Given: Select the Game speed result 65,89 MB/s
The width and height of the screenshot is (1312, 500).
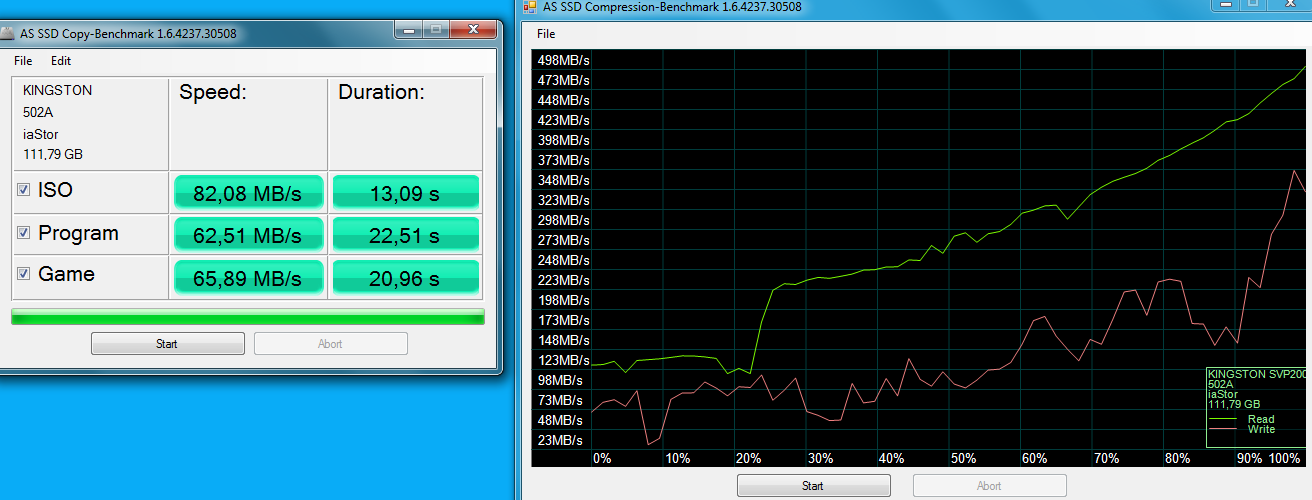Looking at the screenshot, I should coord(249,277).
